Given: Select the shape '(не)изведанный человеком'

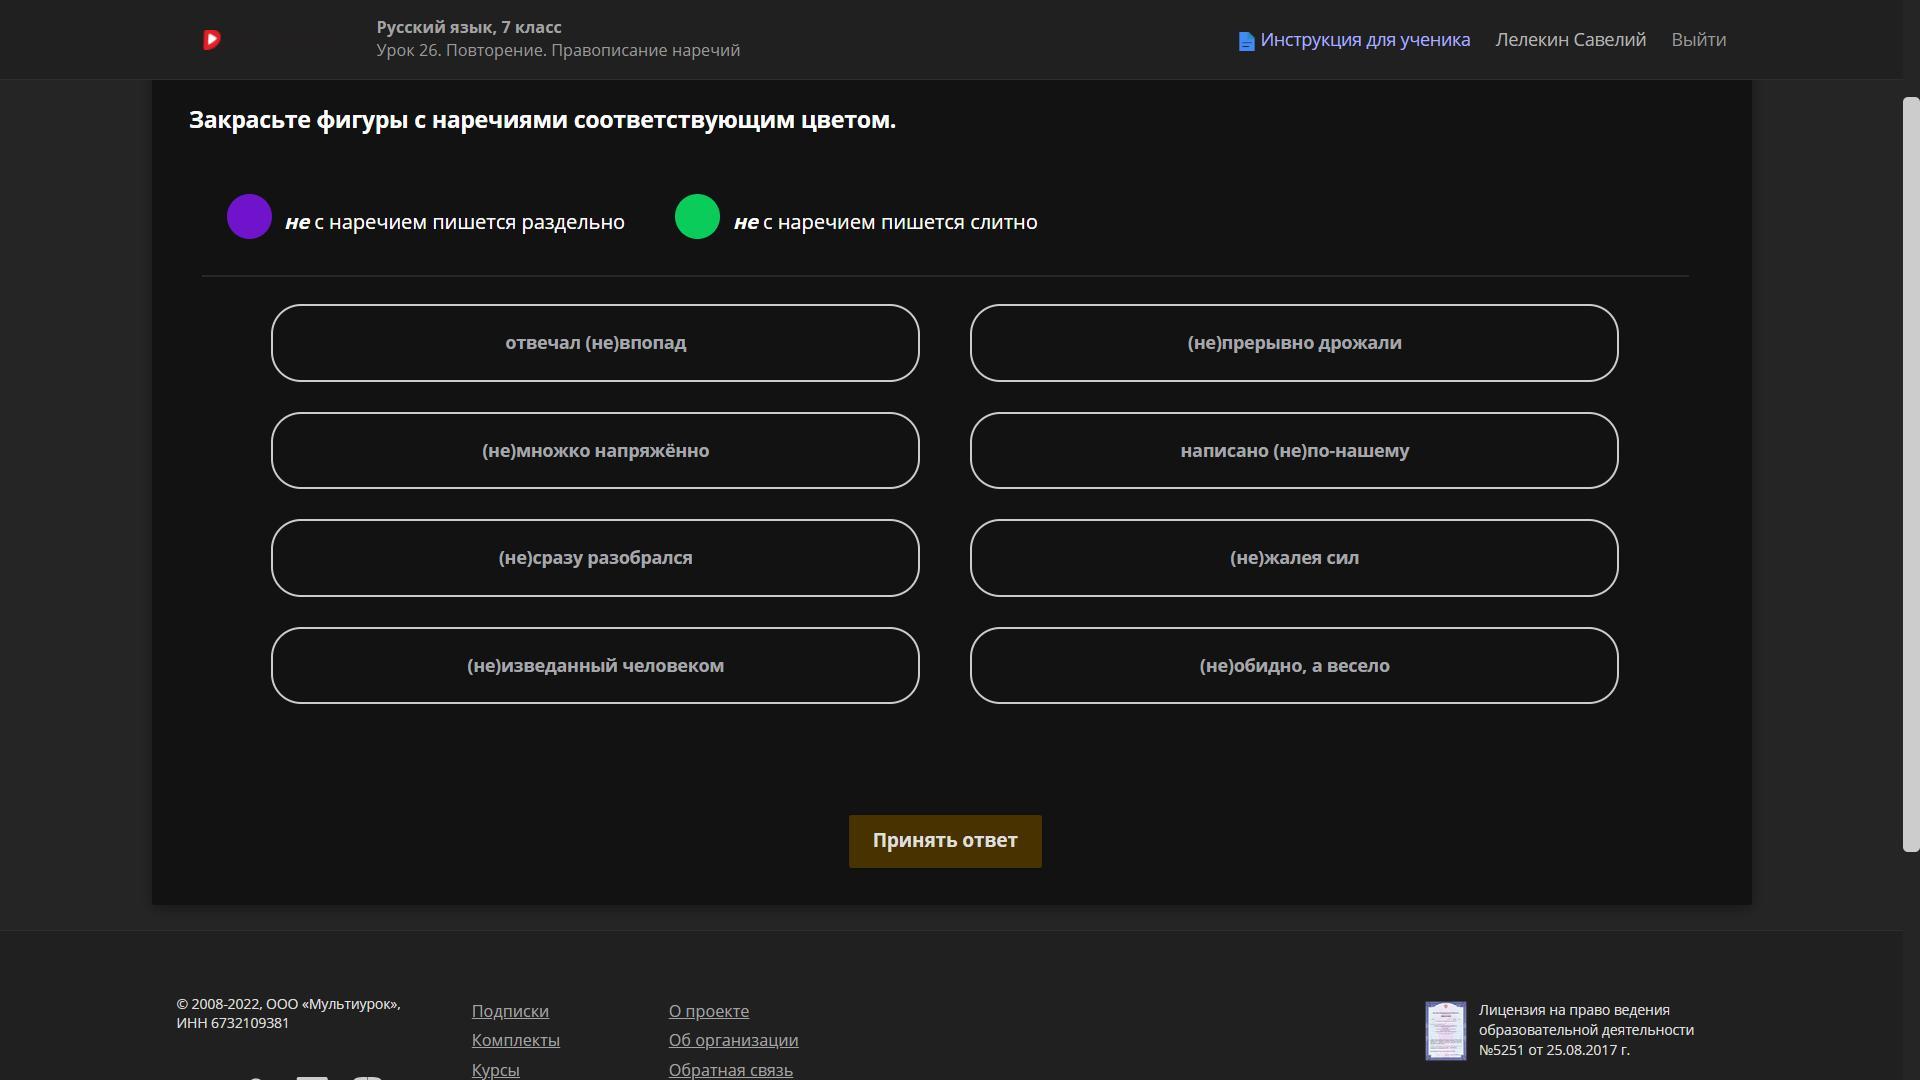Looking at the screenshot, I should 595,666.
